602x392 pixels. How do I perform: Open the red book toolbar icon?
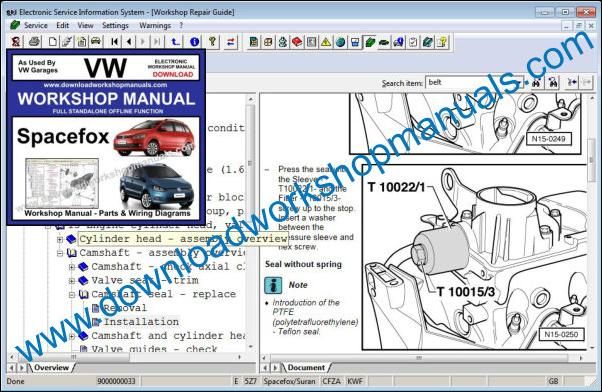tap(297, 41)
